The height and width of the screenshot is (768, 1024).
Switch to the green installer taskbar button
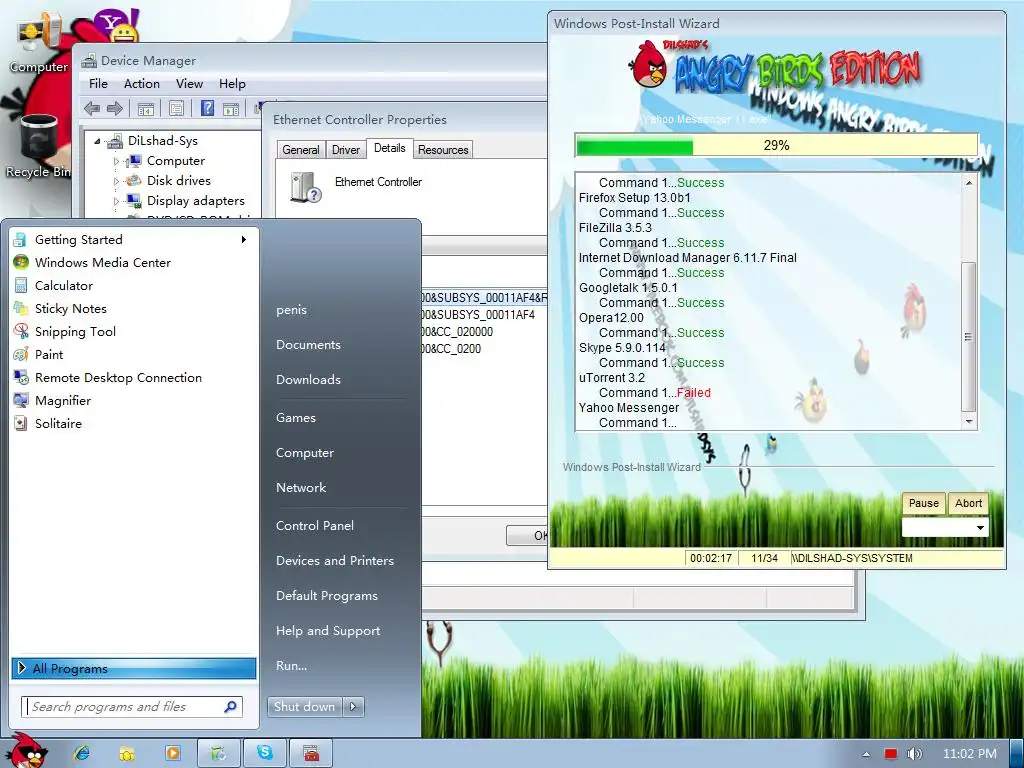(219, 753)
